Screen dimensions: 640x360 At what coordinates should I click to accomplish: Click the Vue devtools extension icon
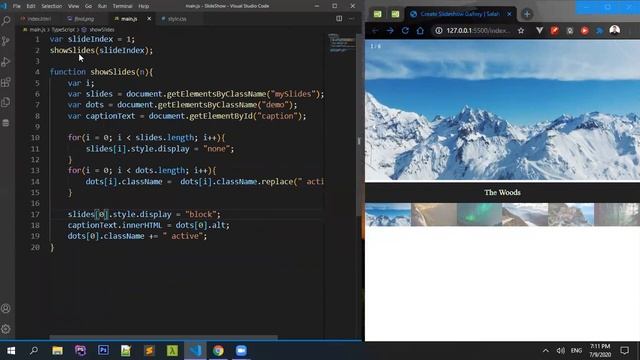(539, 31)
